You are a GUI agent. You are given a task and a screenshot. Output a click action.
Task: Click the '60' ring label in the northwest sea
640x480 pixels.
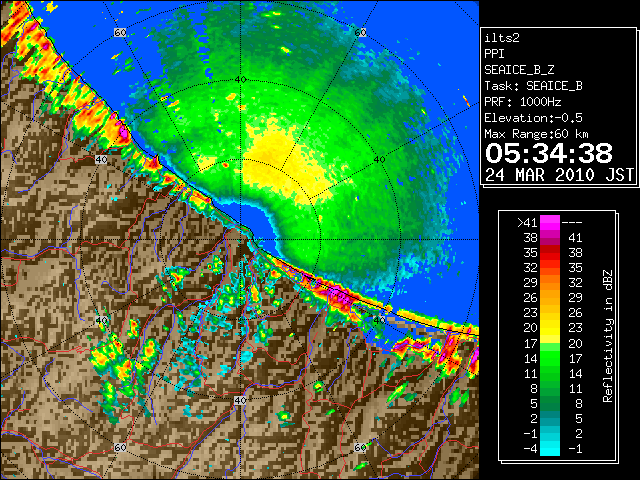(x=120, y=32)
